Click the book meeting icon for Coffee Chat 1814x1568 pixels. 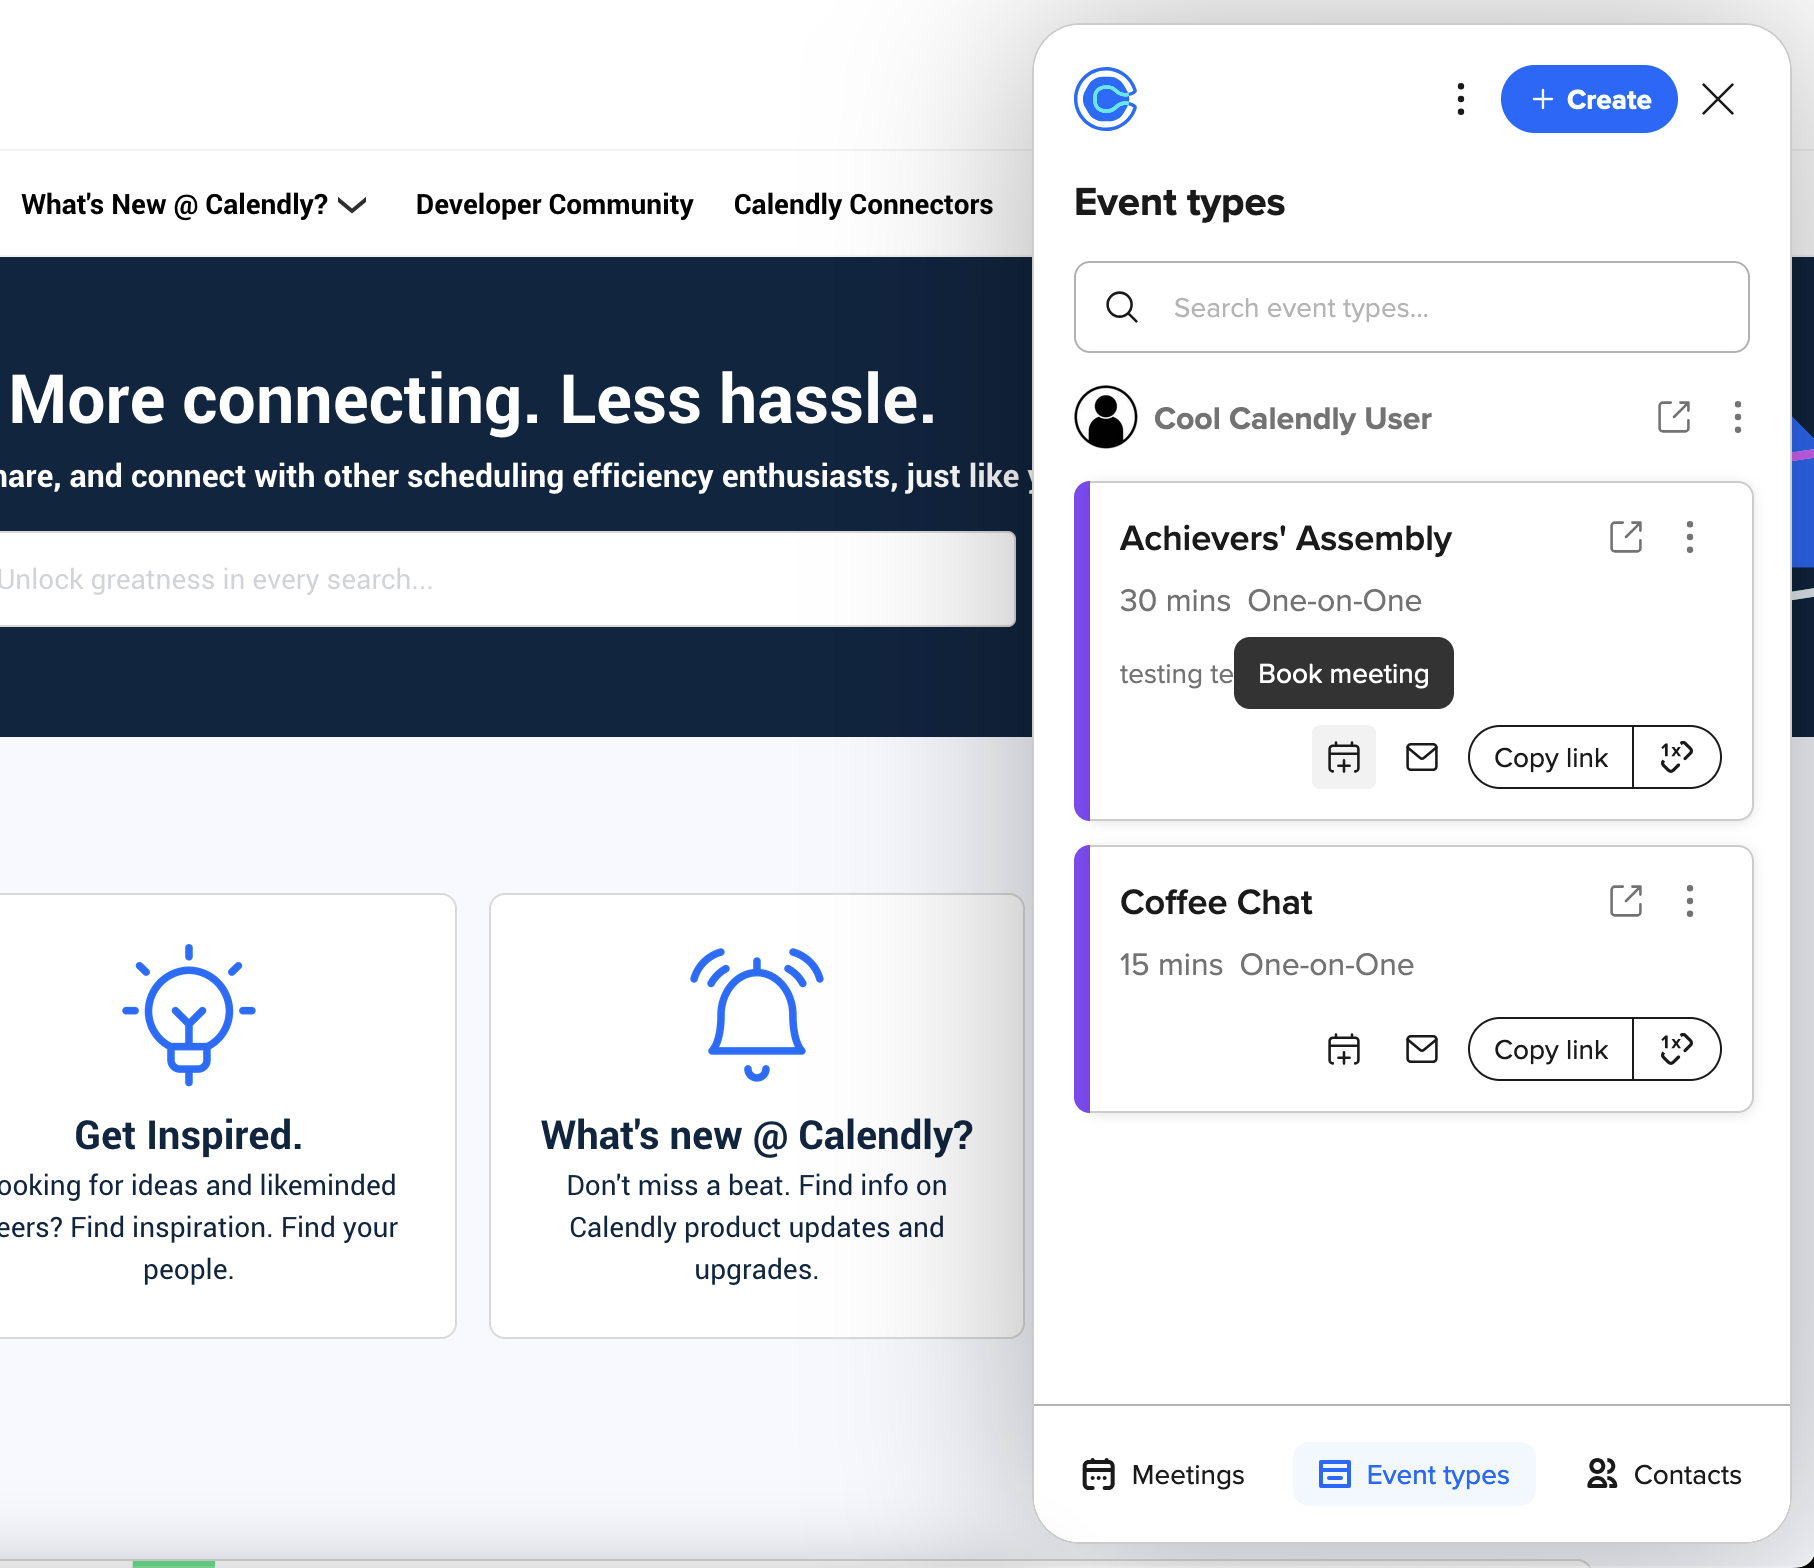tap(1343, 1050)
